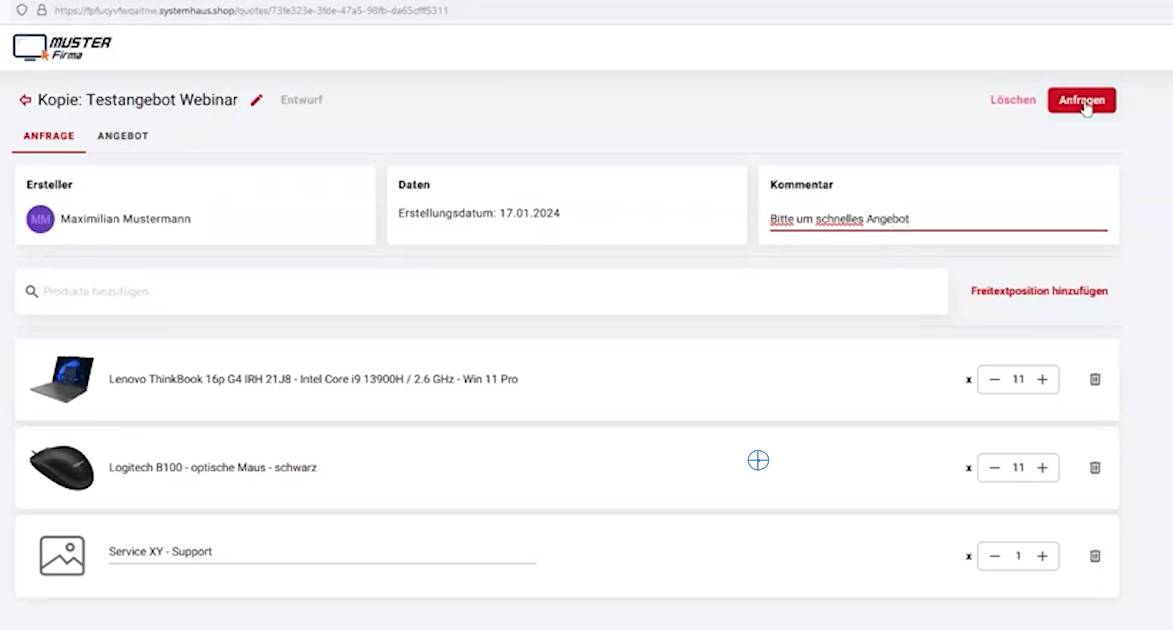
Task: Remove the Service XY - Support position
Action: [x=1095, y=556]
